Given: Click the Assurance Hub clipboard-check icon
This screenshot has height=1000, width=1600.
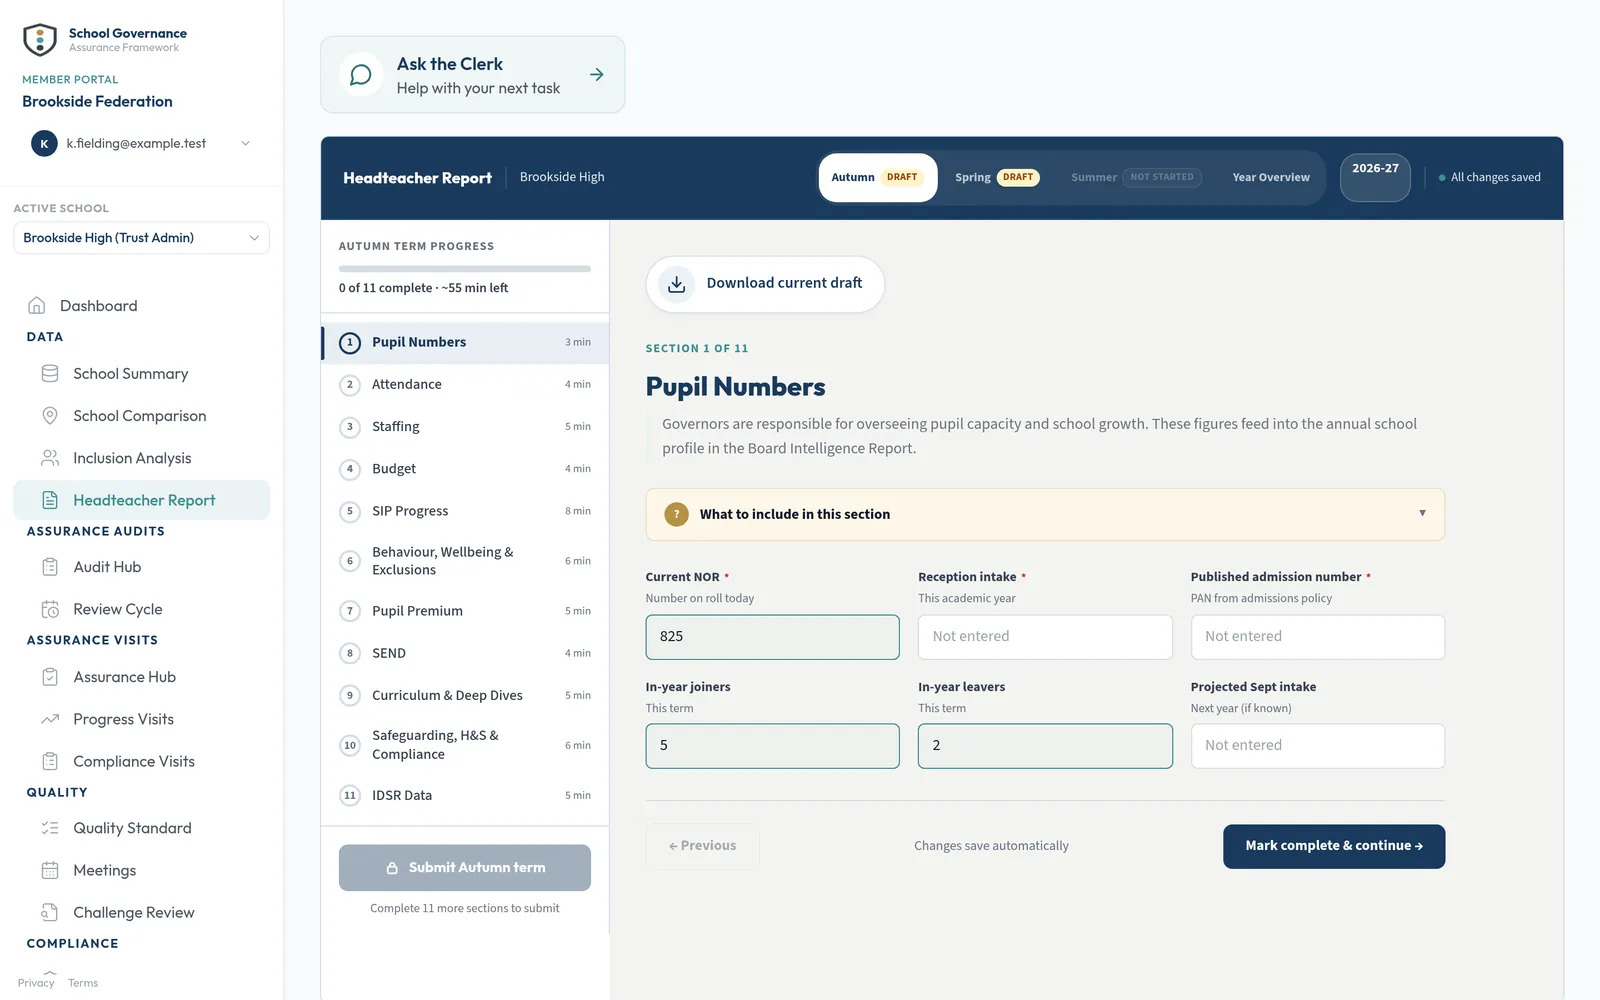Looking at the screenshot, I should pyautogui.click(x=50, y=677).
